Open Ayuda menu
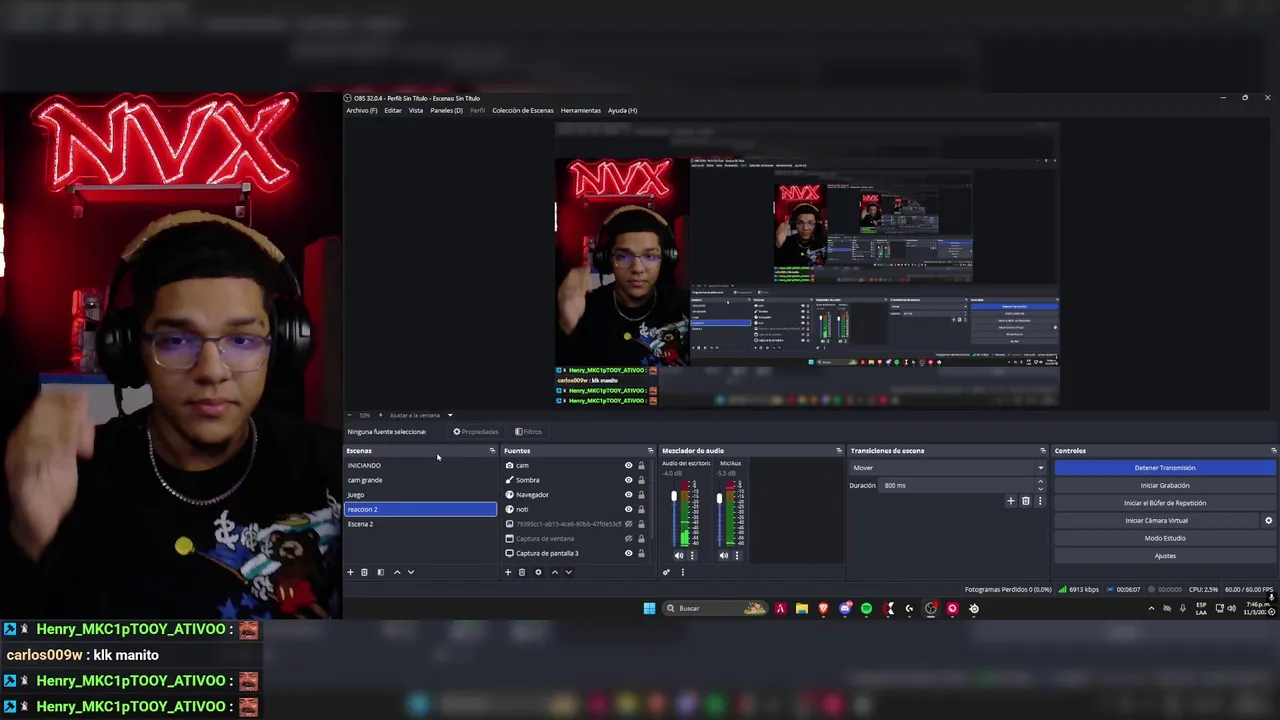Viewport: 1280px width, 720px height. 622,110
